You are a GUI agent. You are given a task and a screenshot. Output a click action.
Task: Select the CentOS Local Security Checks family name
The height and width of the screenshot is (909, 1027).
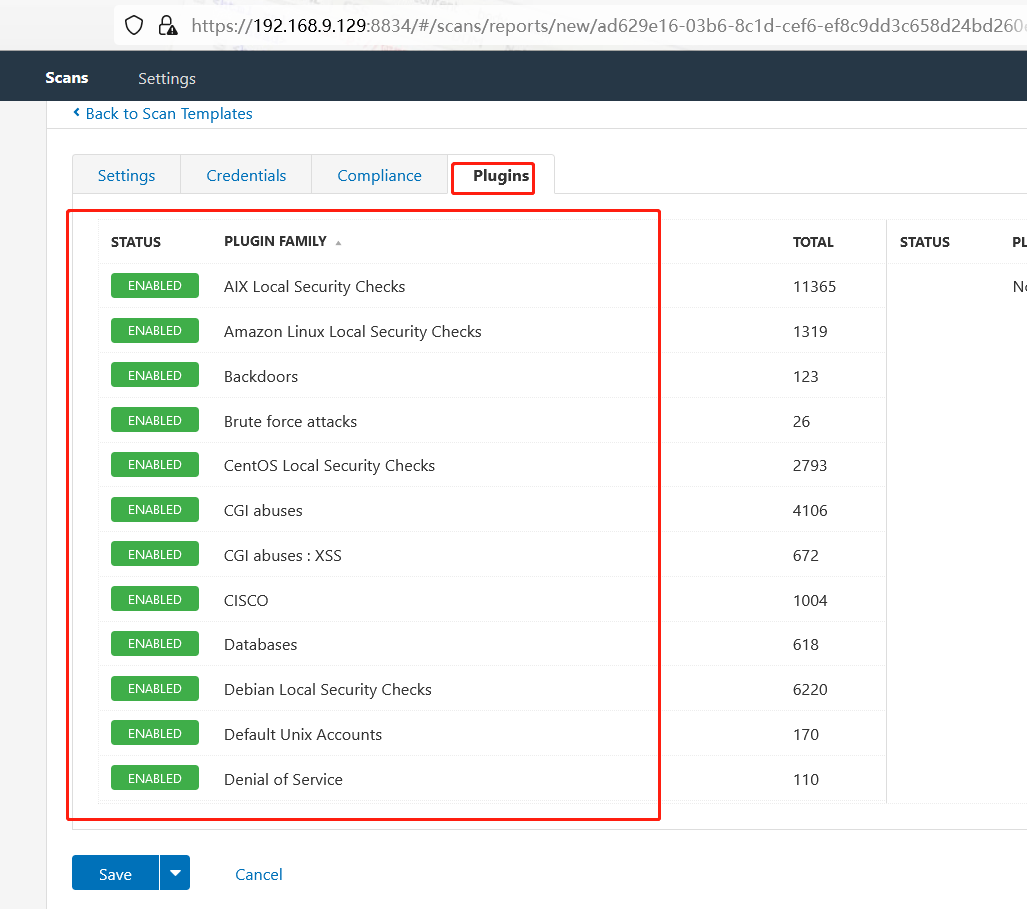pos(329,466)
